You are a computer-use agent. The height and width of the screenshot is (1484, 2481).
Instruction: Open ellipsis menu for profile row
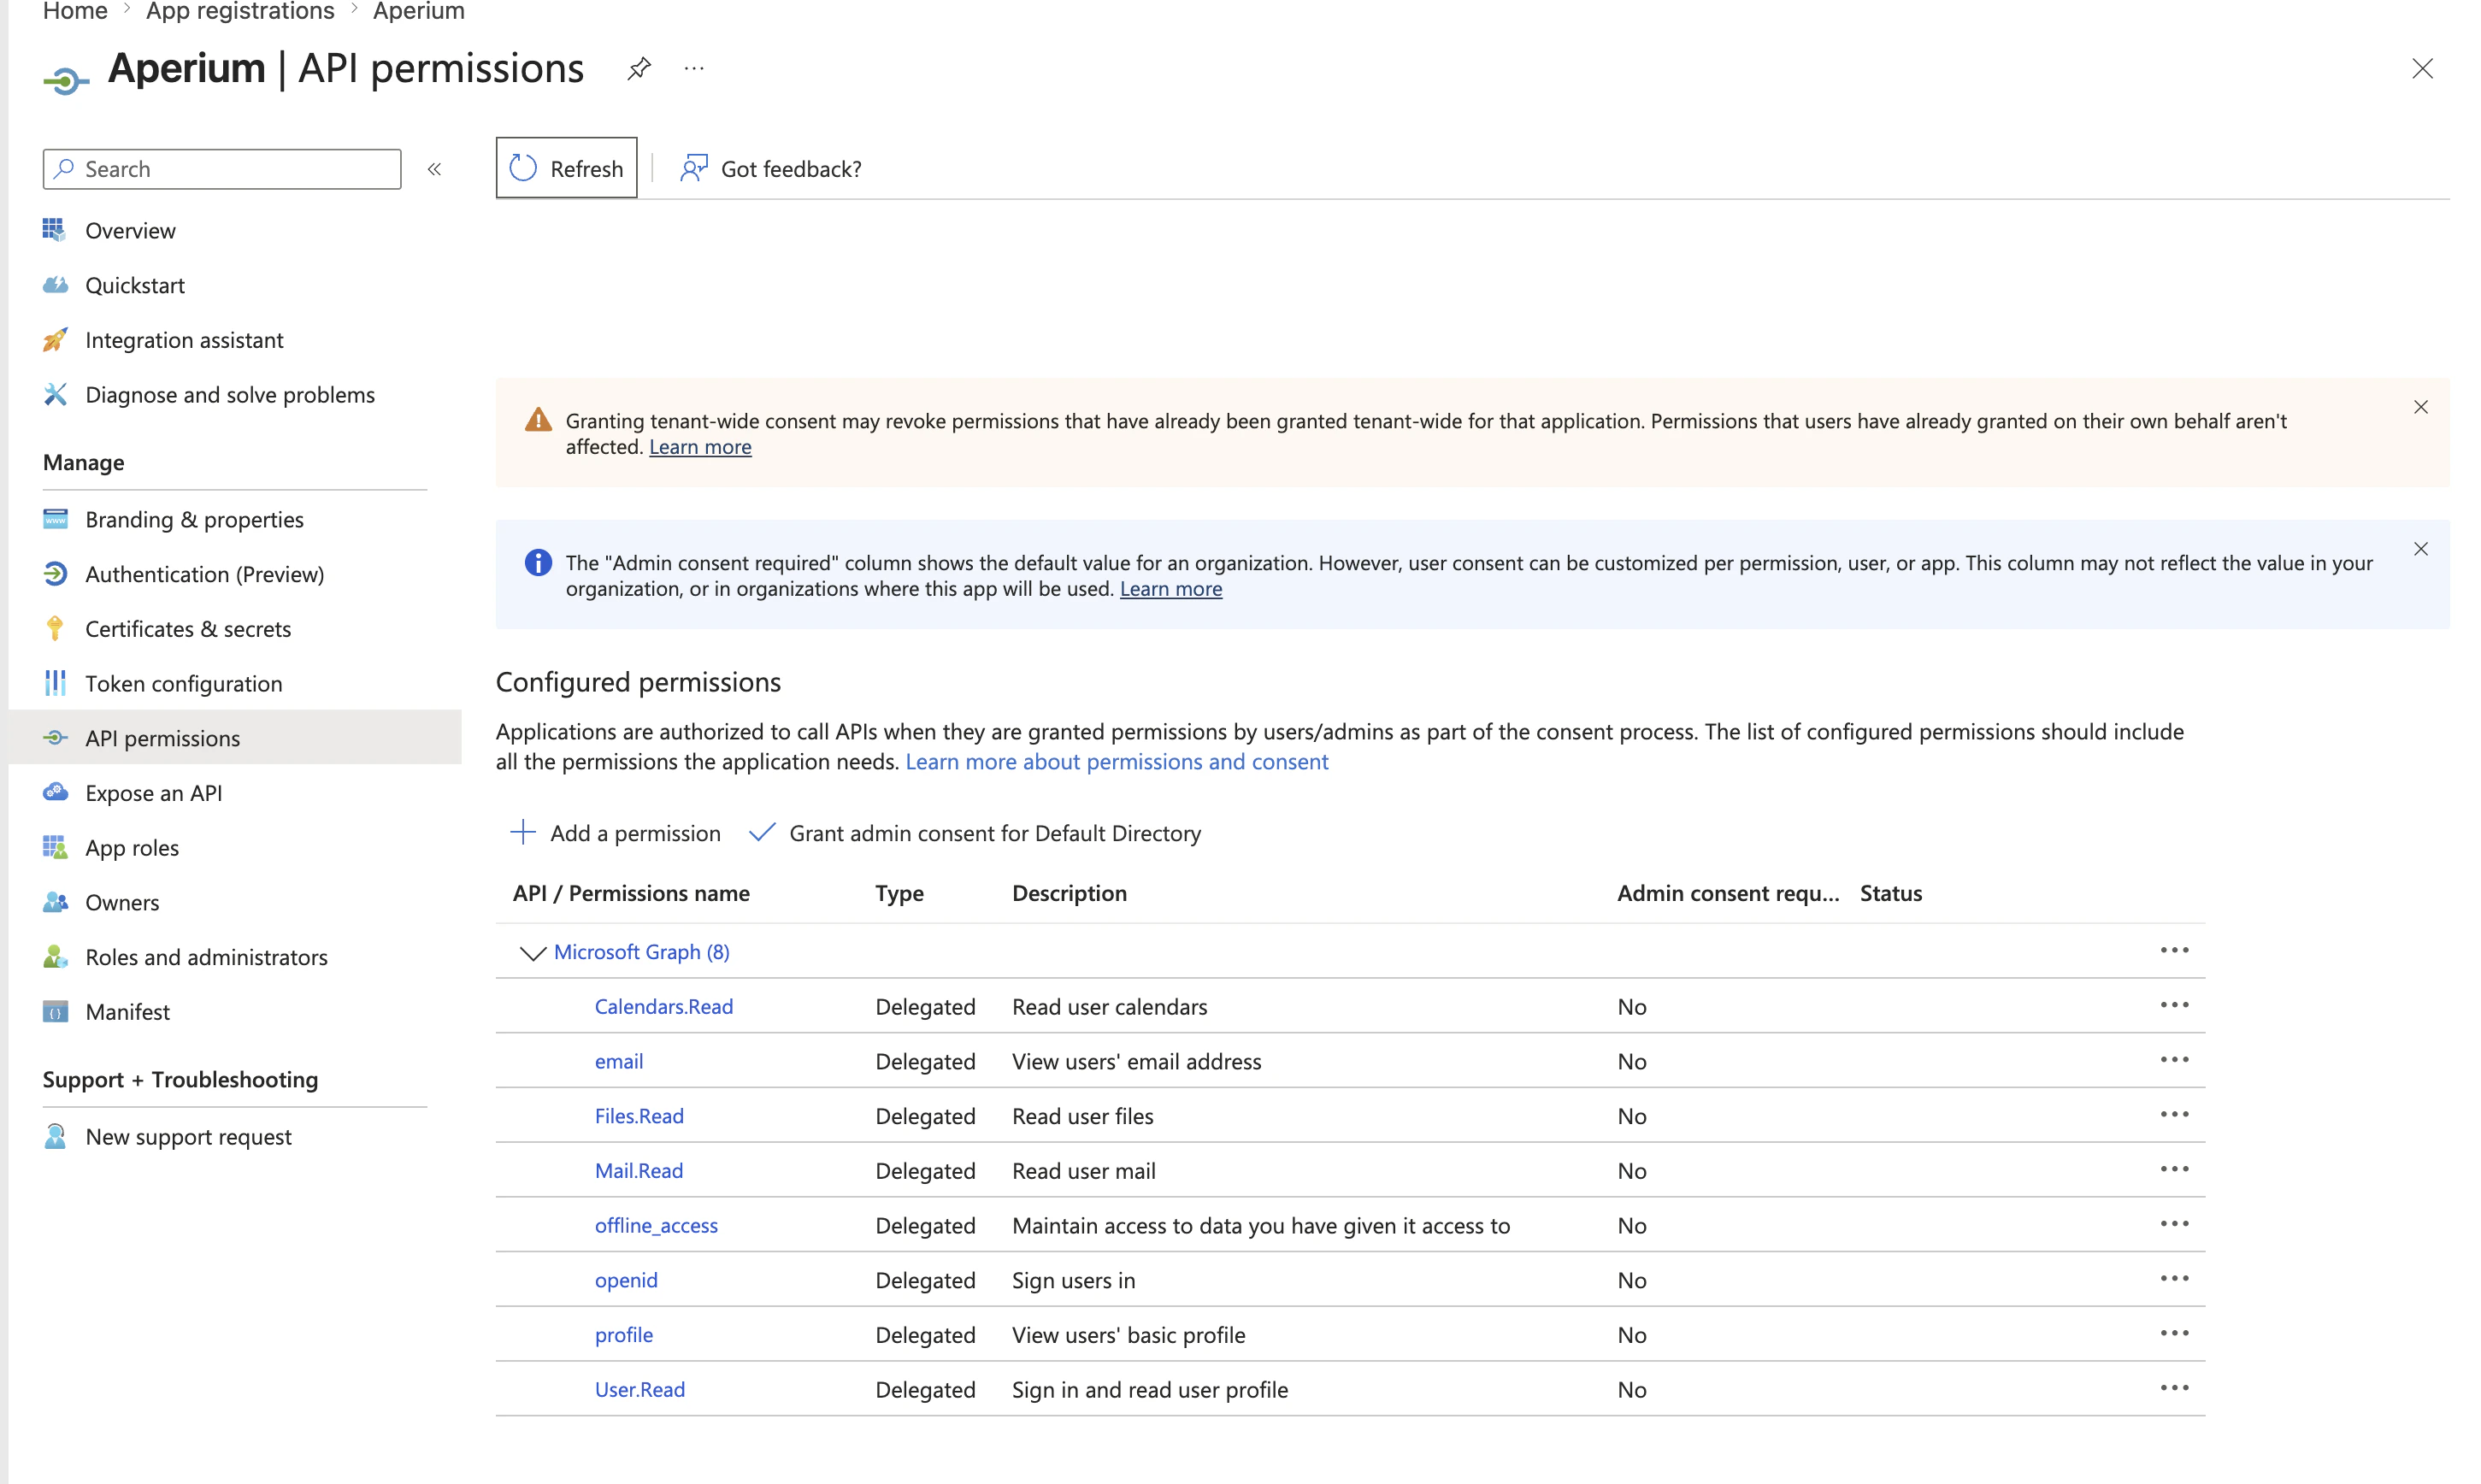pos(2173,1333)
